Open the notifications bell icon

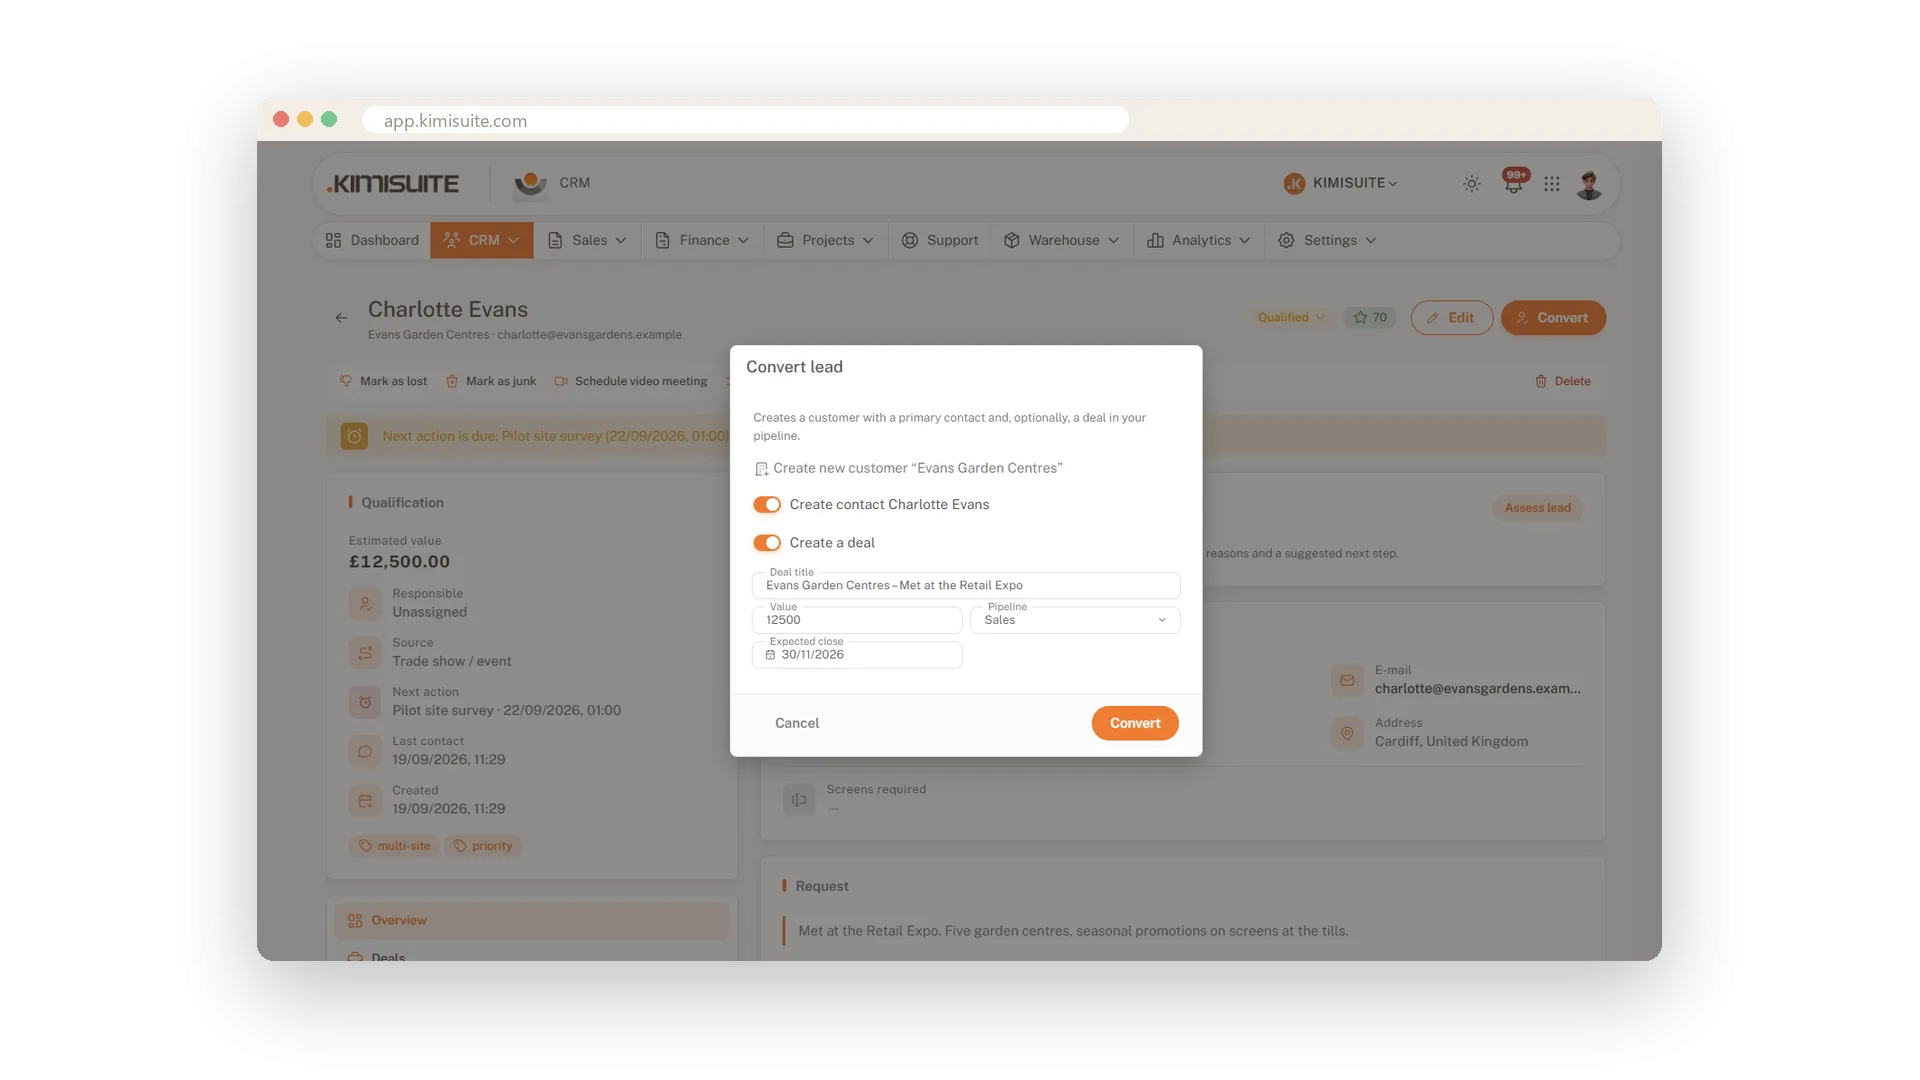pos(1514,183)
